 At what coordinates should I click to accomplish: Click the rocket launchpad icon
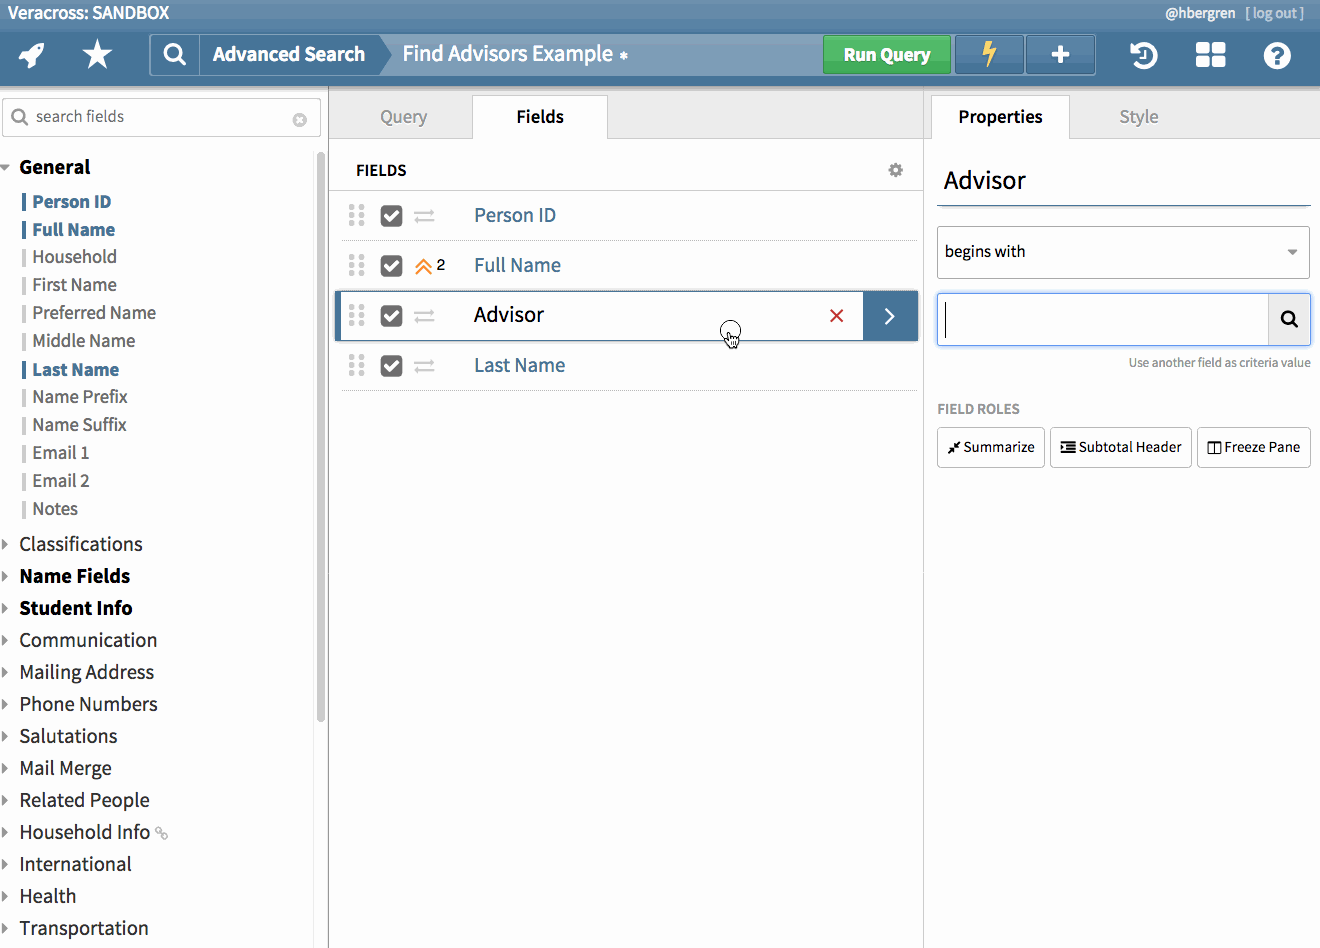[x=32, y=55]
